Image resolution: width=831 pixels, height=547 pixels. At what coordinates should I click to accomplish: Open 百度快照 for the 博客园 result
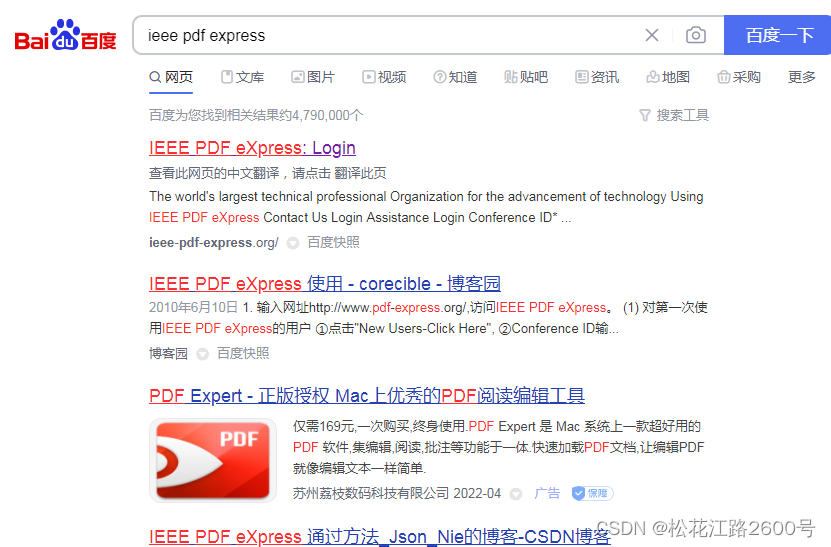[x=243, y=353]
